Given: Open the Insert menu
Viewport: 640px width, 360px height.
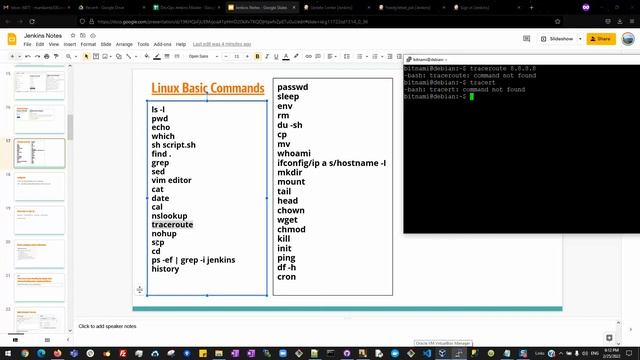Looking at the screenshot, I should 70,44.
